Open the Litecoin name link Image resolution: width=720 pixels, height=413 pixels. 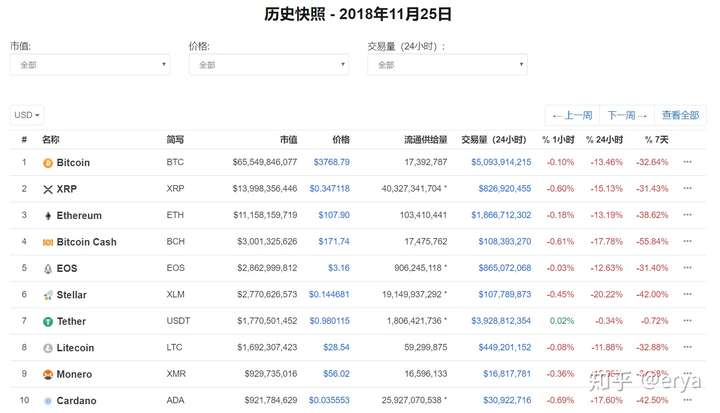pyautogui.click(x=75, y=348)
